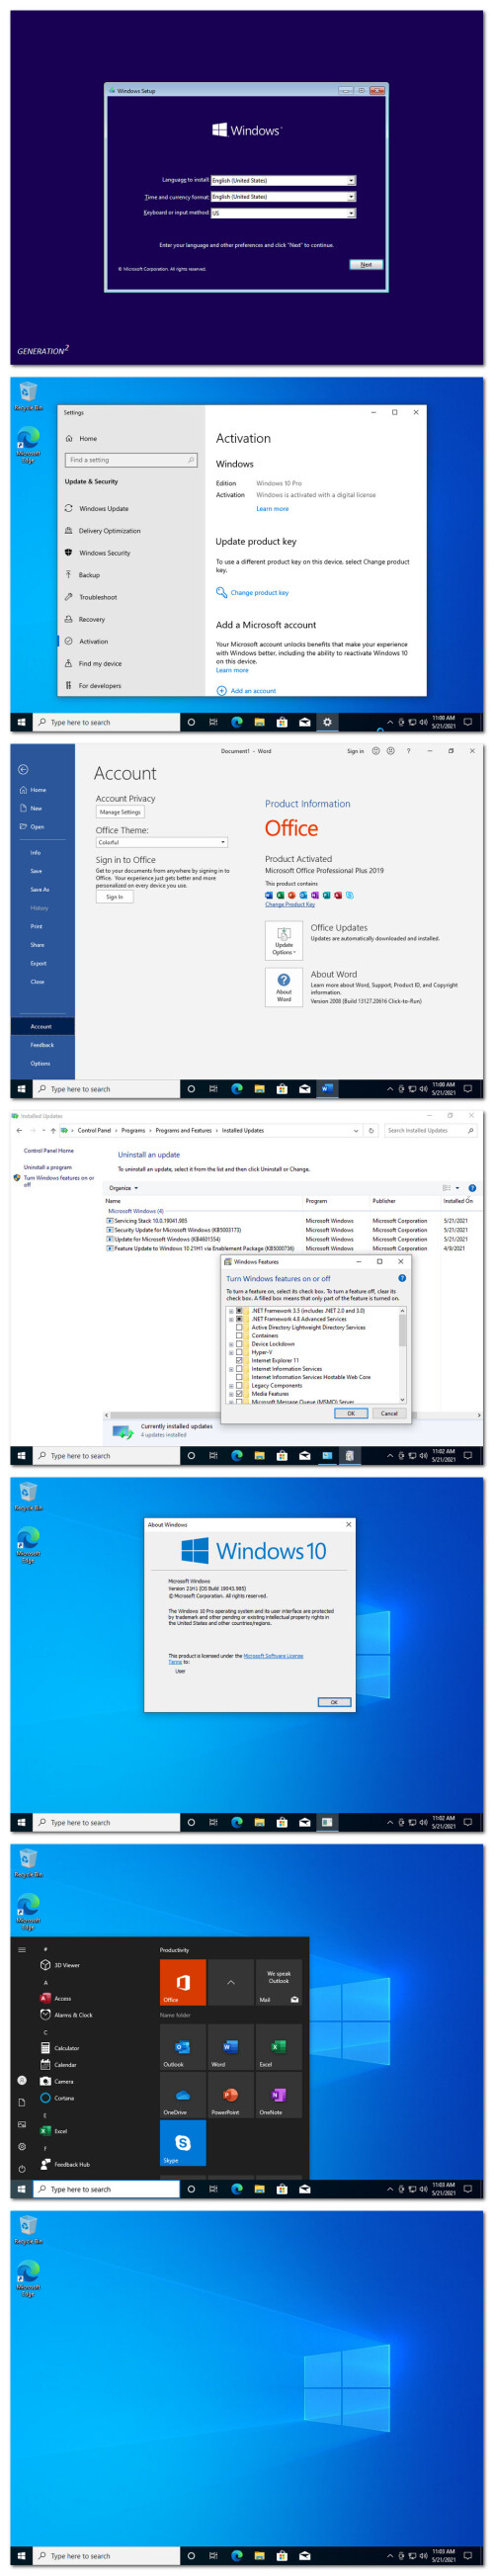
Task: Enable the Hyper-V checkbox
Action: 239,1352
